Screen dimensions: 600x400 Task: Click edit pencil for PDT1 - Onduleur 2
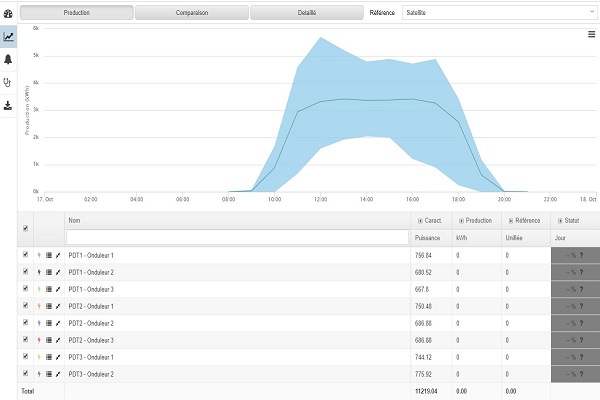(58, 272)
